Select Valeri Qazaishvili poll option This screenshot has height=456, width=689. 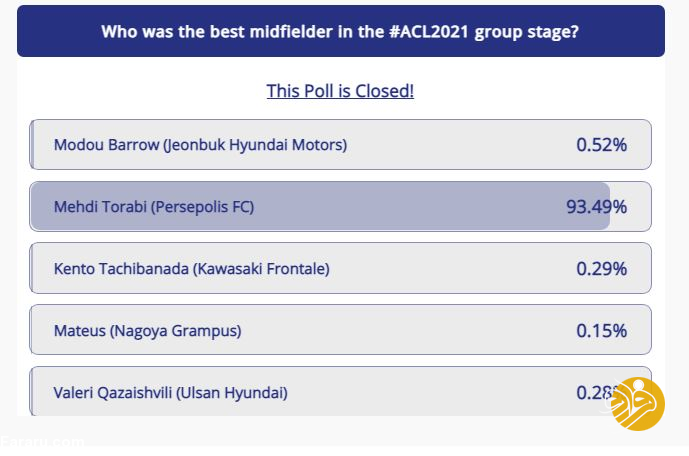click(340, 391)
